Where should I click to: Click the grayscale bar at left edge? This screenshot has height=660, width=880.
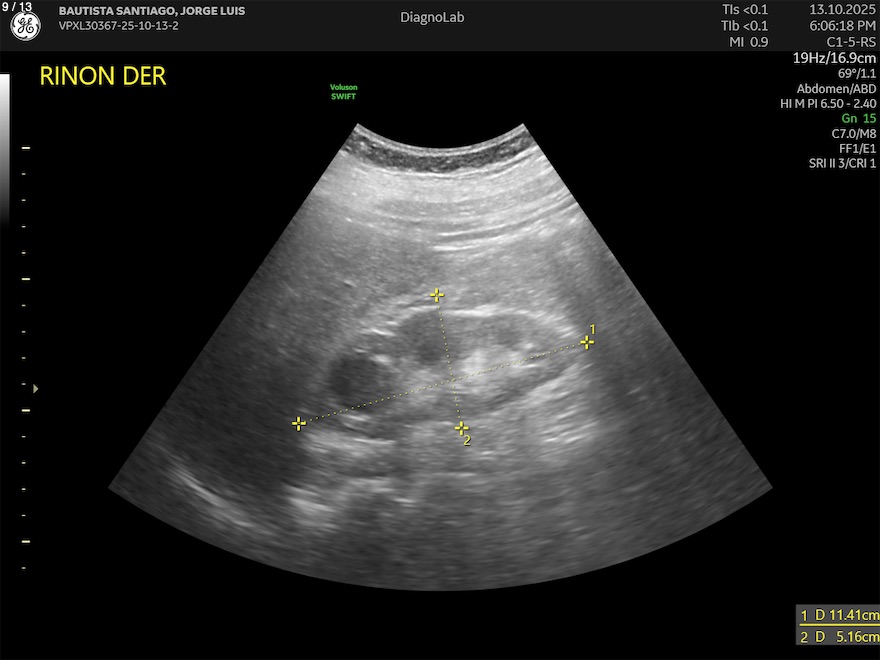pyautogui.click(x=6, y=150)
